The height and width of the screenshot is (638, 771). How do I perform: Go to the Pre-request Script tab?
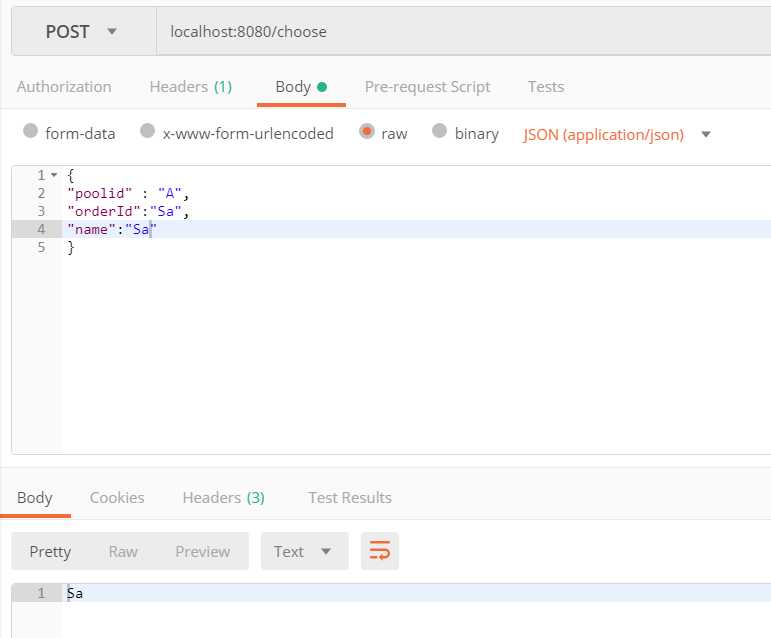427,87
